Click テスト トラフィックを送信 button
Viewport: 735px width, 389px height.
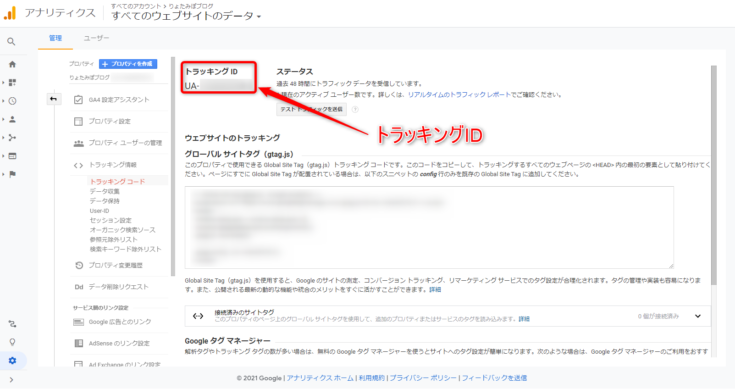click(x=311, y=109)
